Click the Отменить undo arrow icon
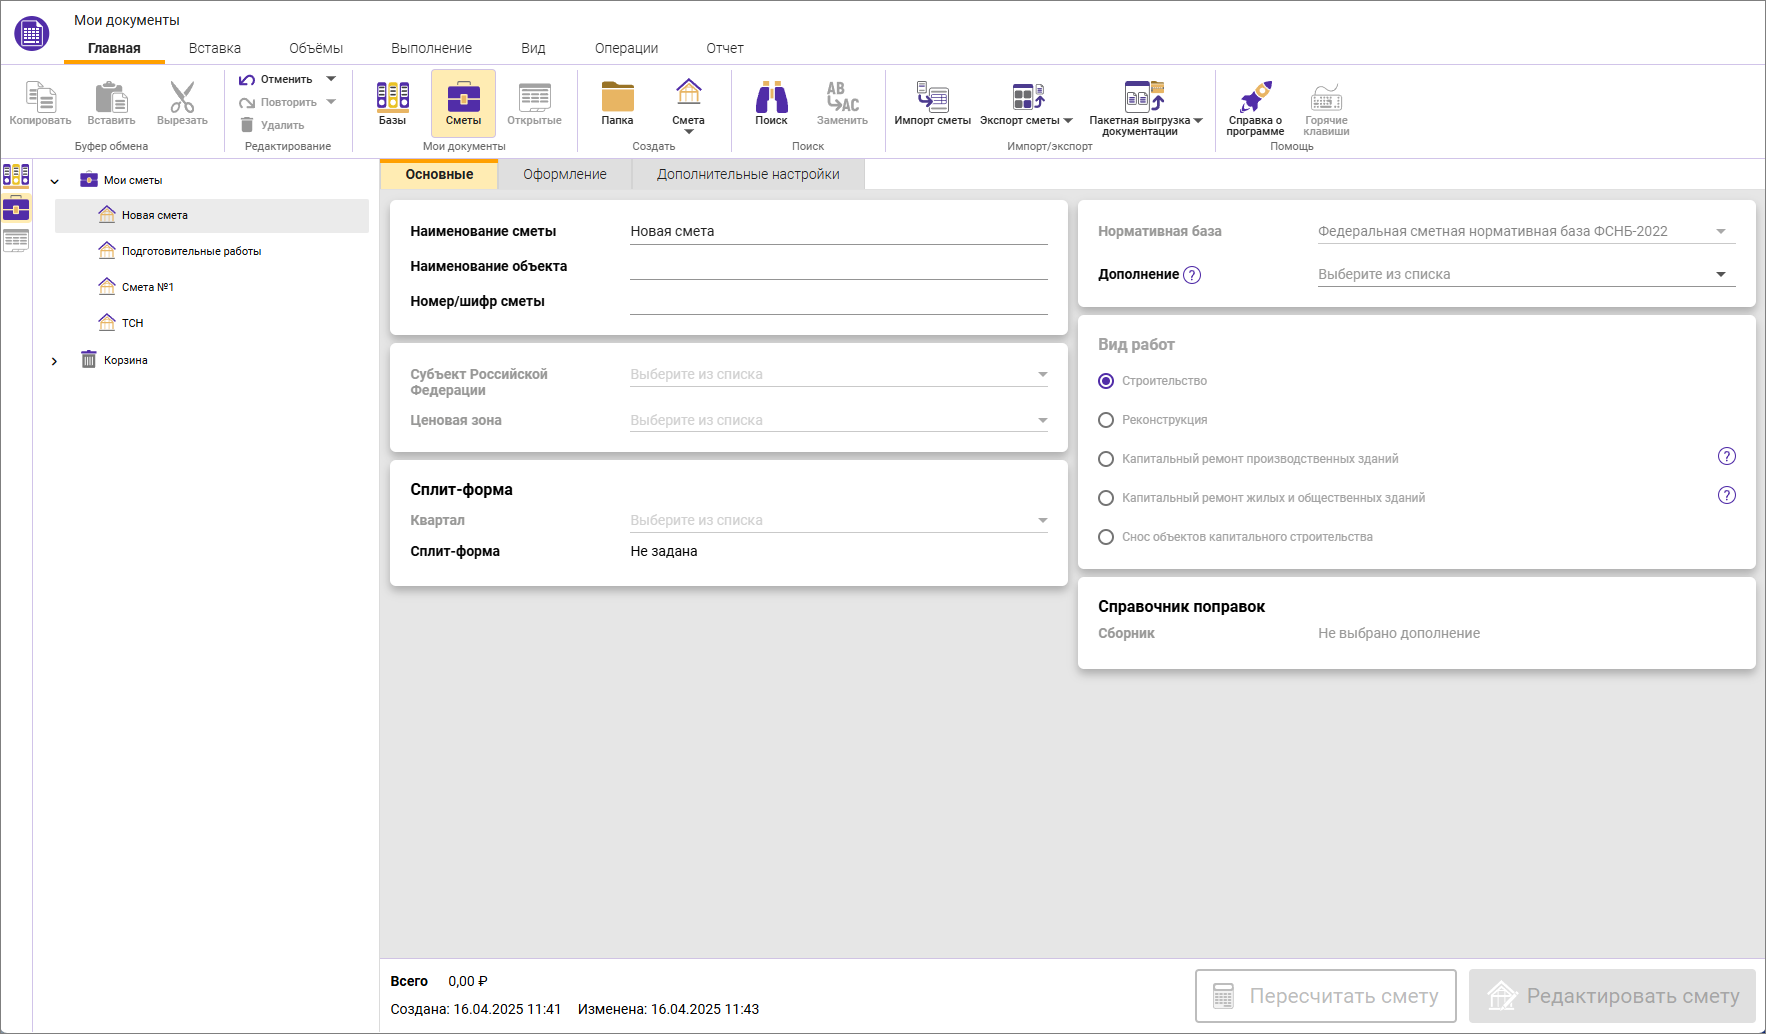The height and width of the screenshot is (1034, 1766). coord(247,80)
